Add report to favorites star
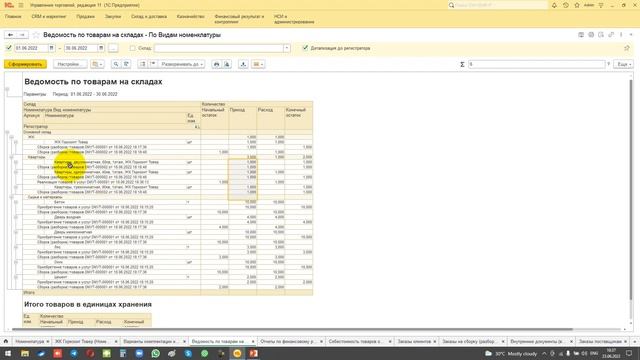This screenshot has height=360, width=640. coord(36,35)
